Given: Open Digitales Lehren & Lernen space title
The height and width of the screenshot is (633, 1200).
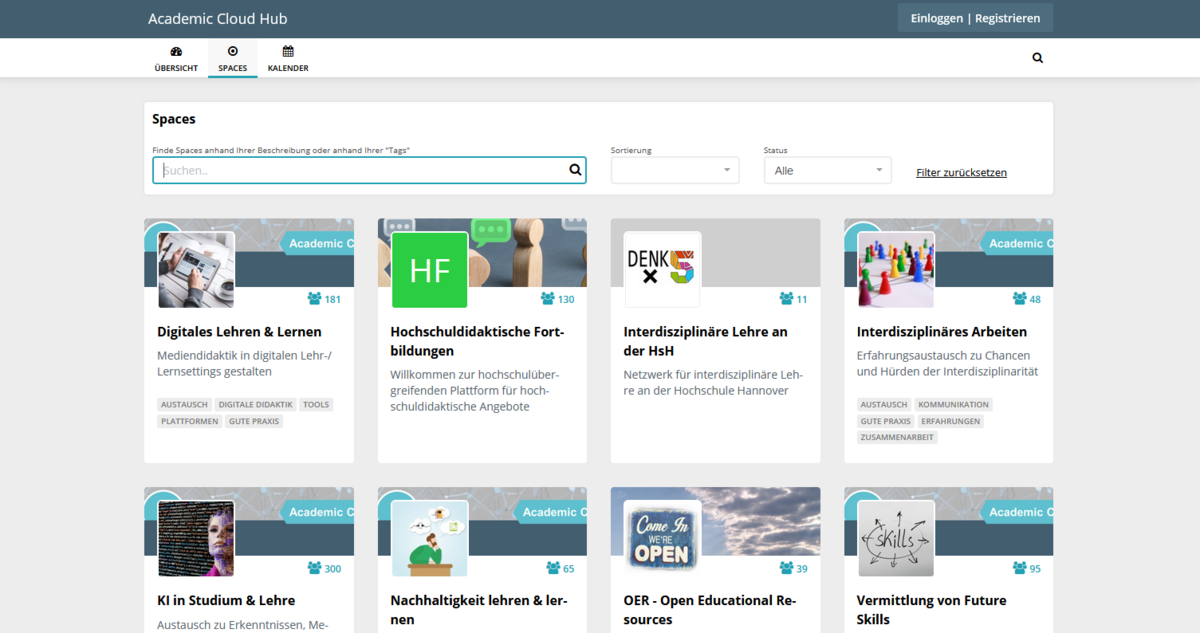Looking at the screenshot, I should [x=239, y=332].
